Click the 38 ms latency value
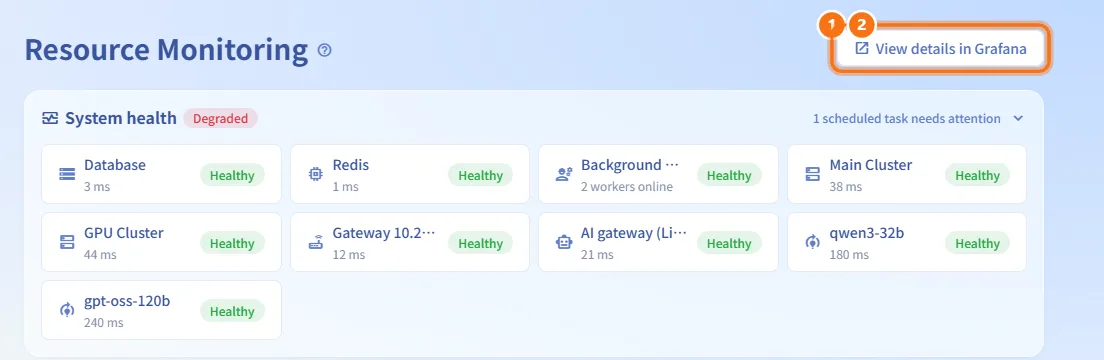 pos(846,187)
